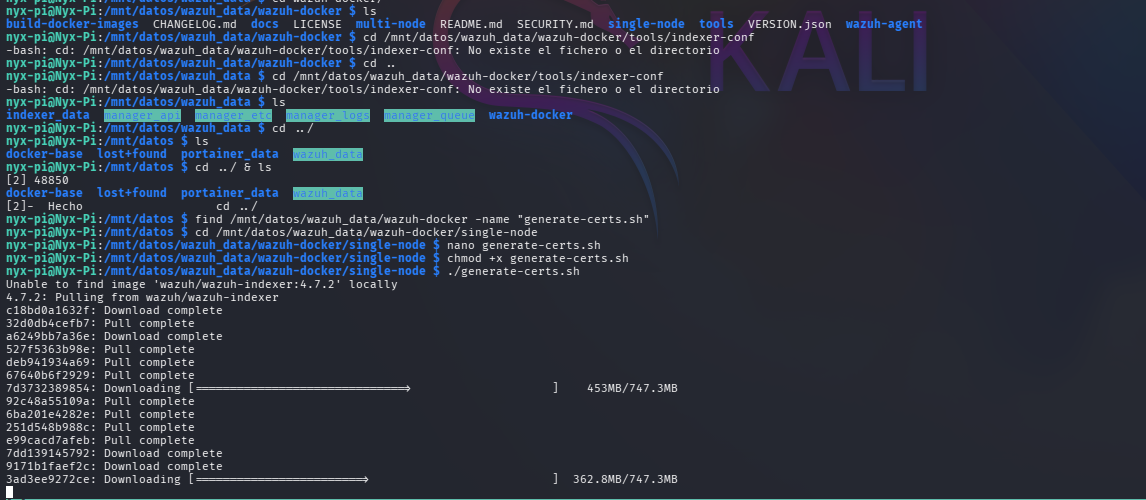Viewport: 1146px width, 500px height.
Task: Click the highlighted manager_etc entry
Action: tap(233, 115)
